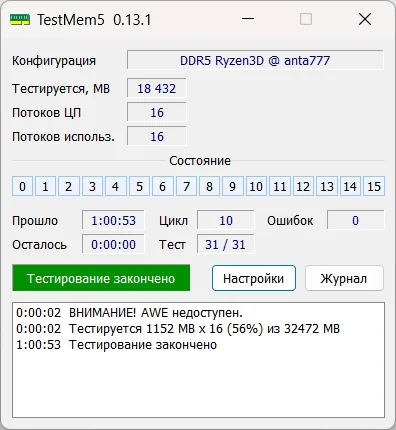Click the last log line at 1:00:53

tap(116, 345)
